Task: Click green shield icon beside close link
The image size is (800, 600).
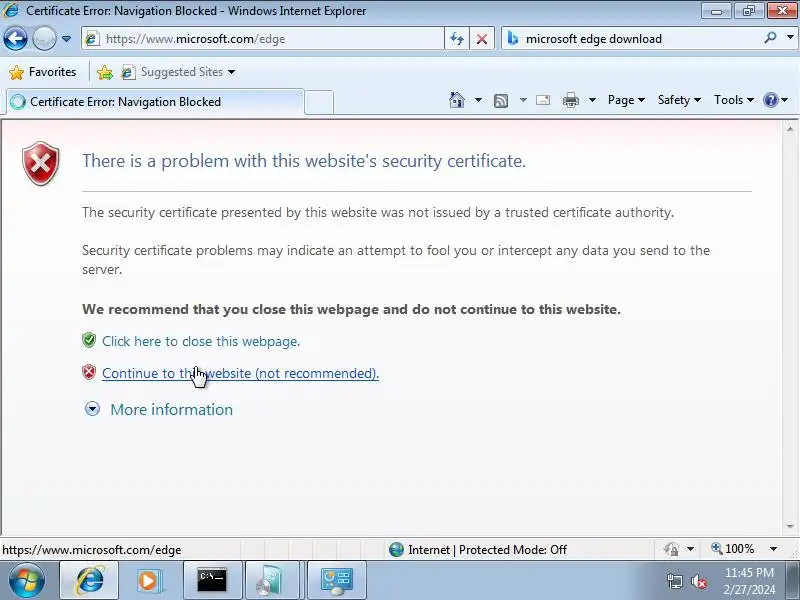Action: [x=89, y=340]
